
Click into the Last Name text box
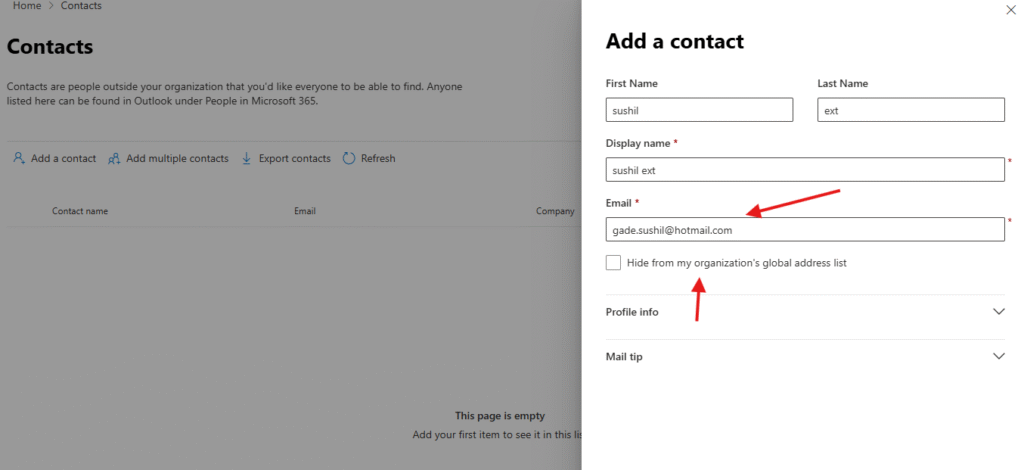(910, 110)
